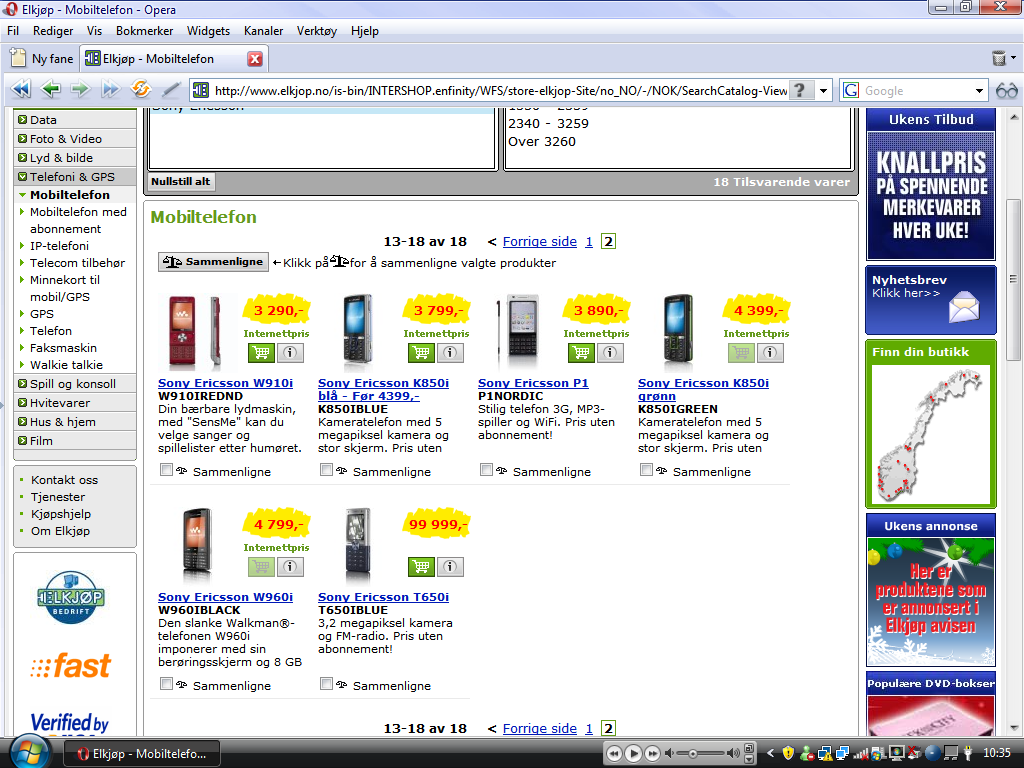Open the Windows Start orb
The width and height of the screenshot is (1024, 768).
[x=28, y=752]
